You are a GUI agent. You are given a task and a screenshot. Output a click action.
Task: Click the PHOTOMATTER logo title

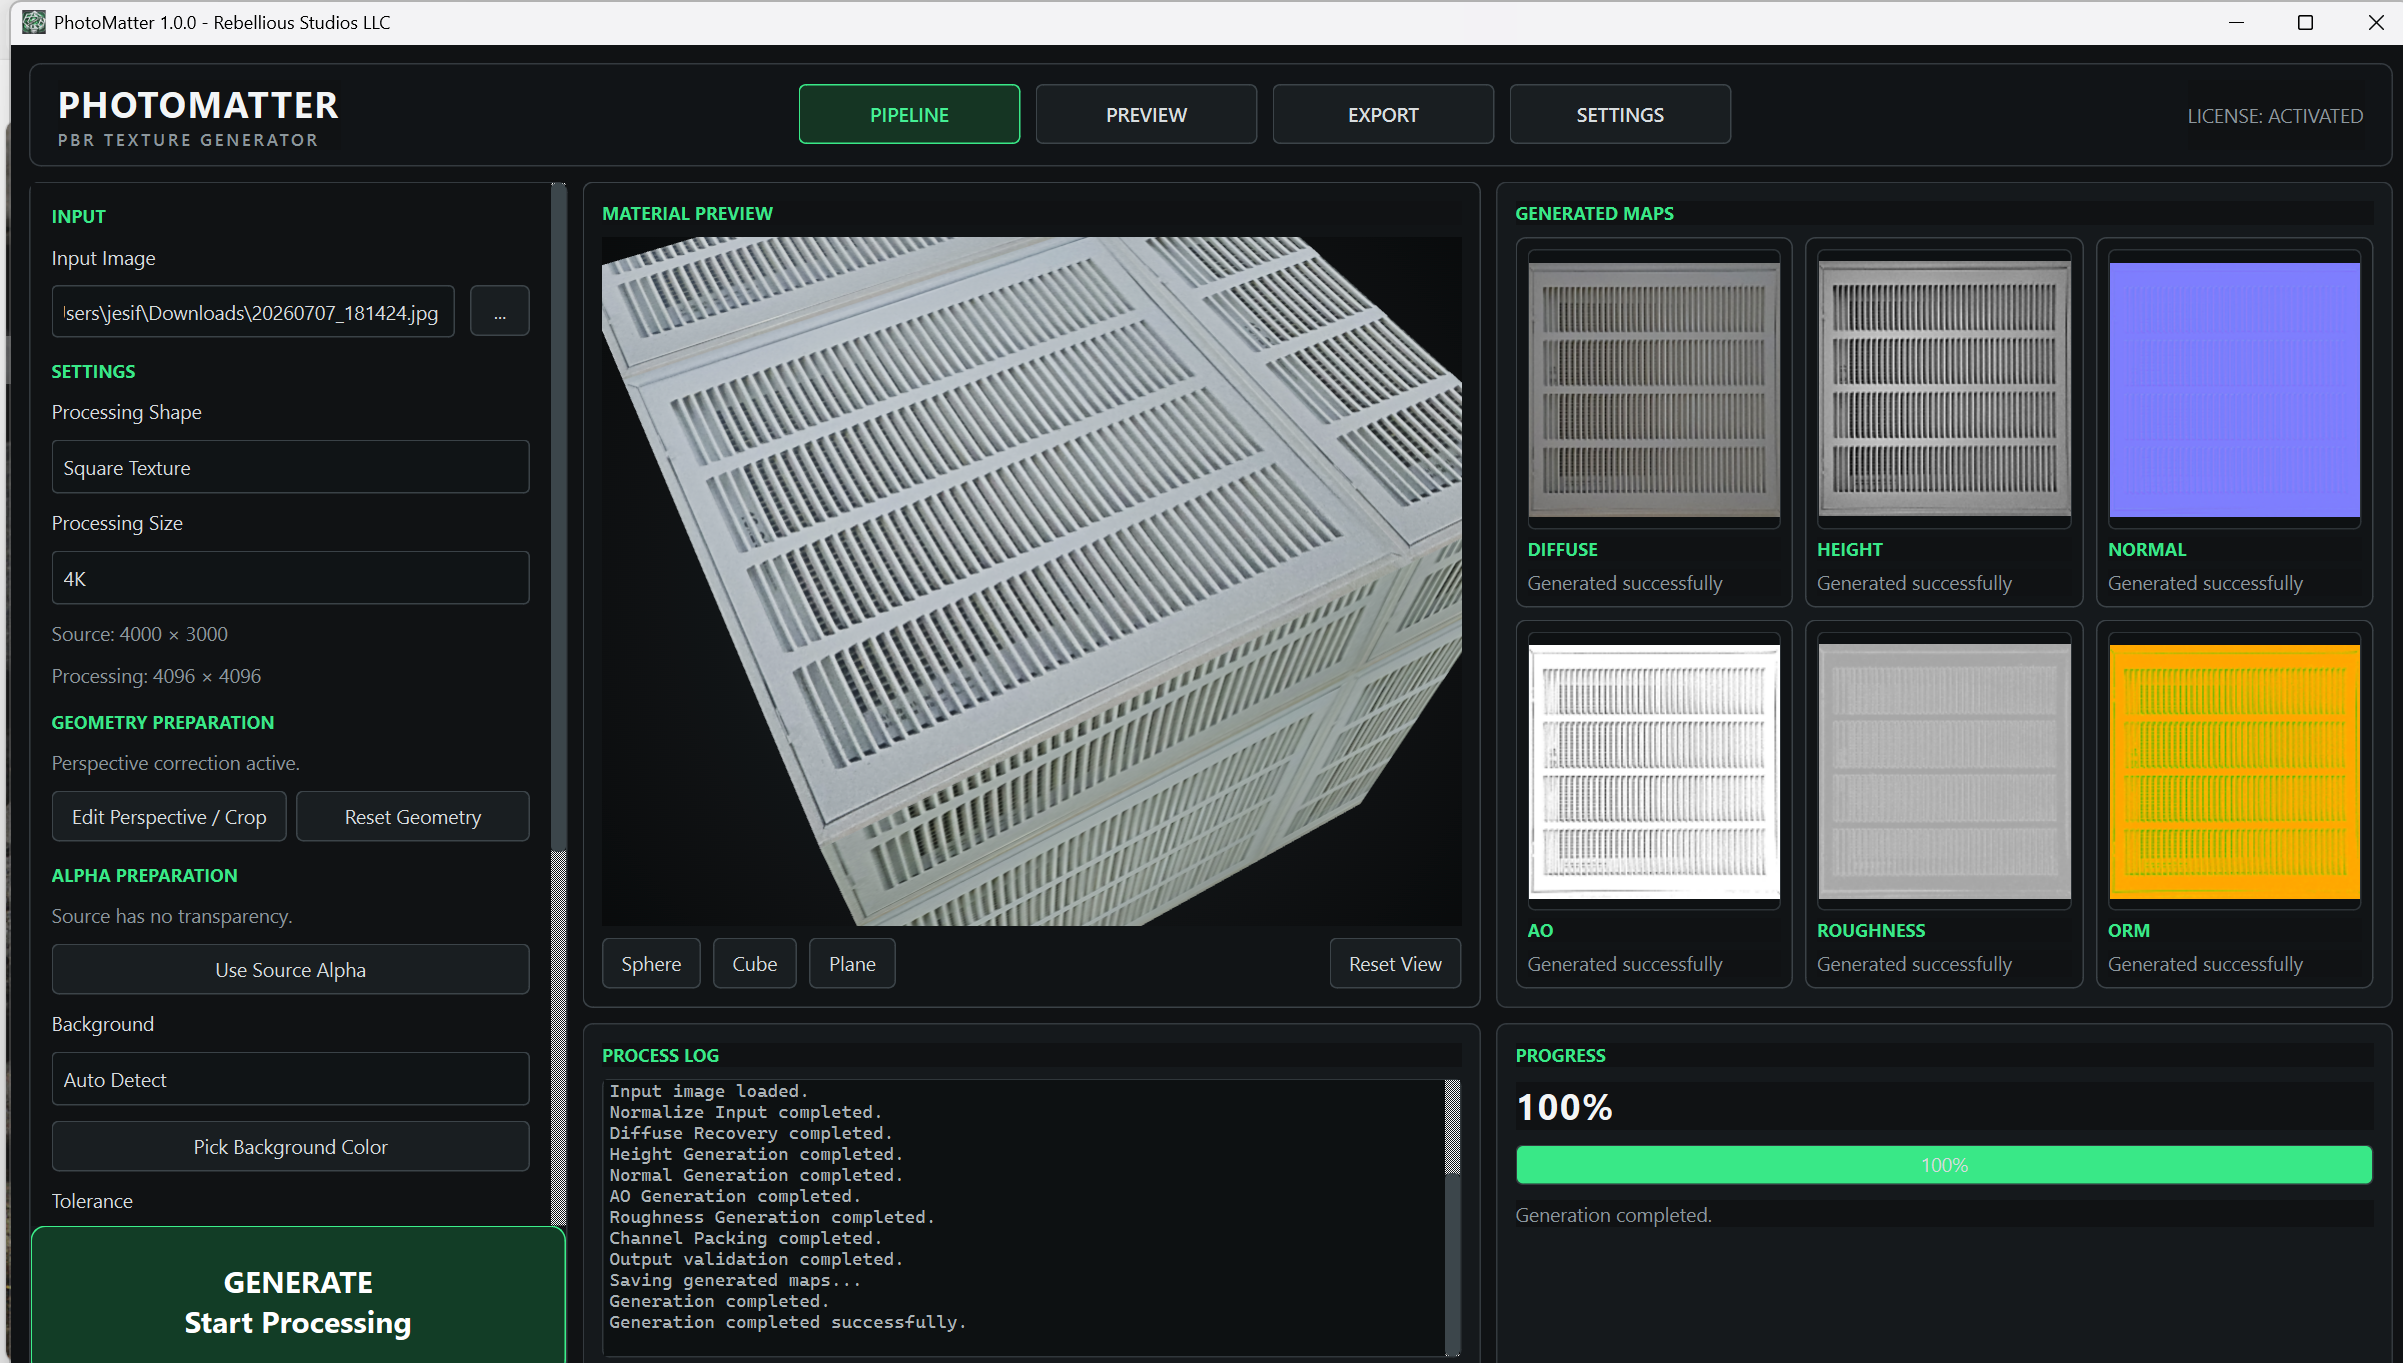(x=198, y=105)
